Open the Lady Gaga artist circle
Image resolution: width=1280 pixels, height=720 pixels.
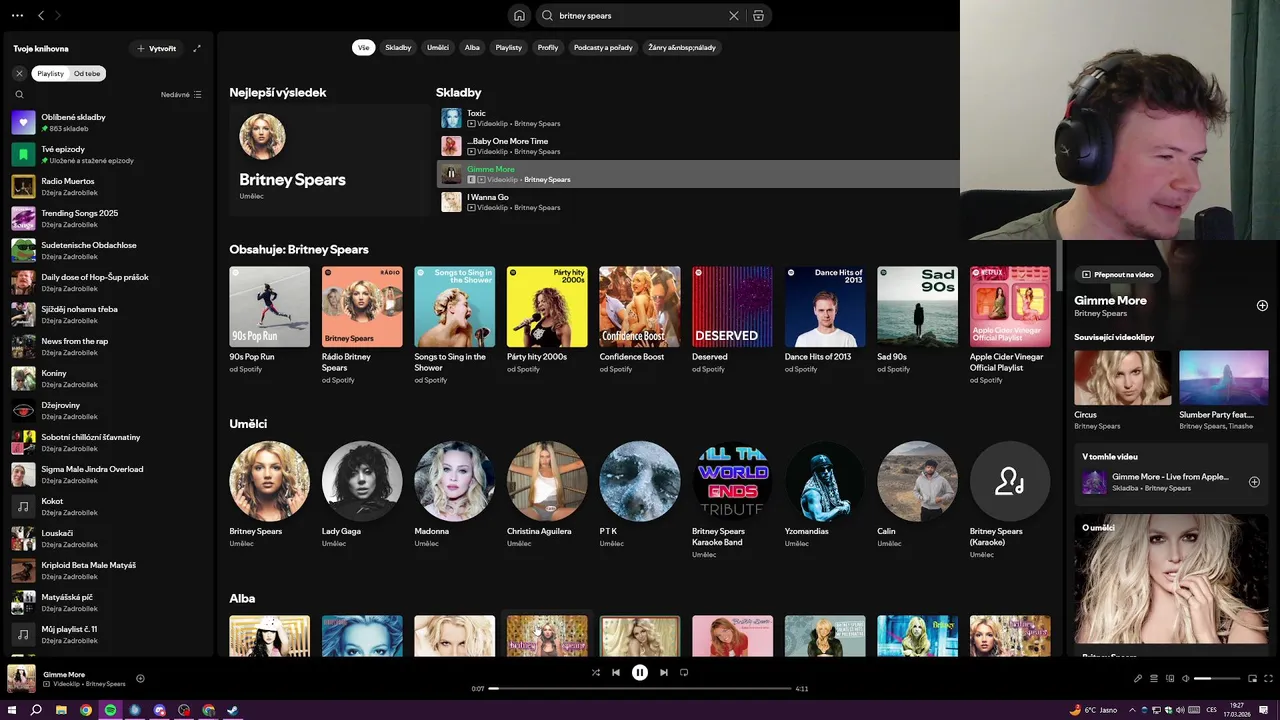[x=362, y=481]
